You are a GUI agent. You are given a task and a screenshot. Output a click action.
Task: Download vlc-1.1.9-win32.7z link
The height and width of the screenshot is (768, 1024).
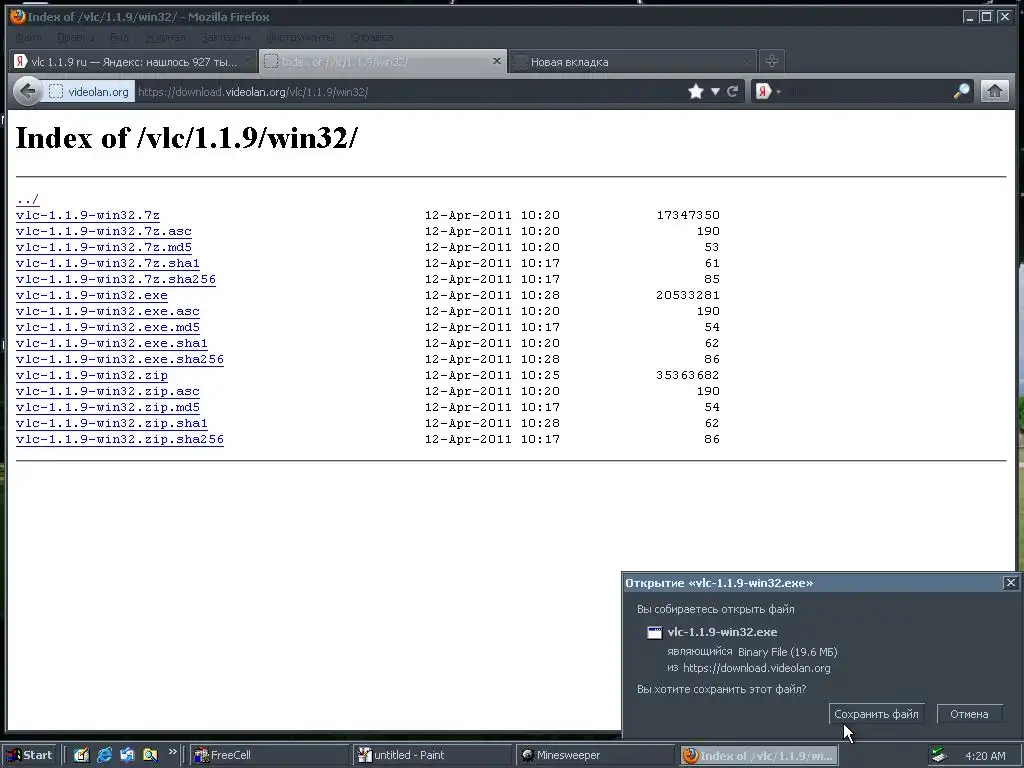coord(88,215)
